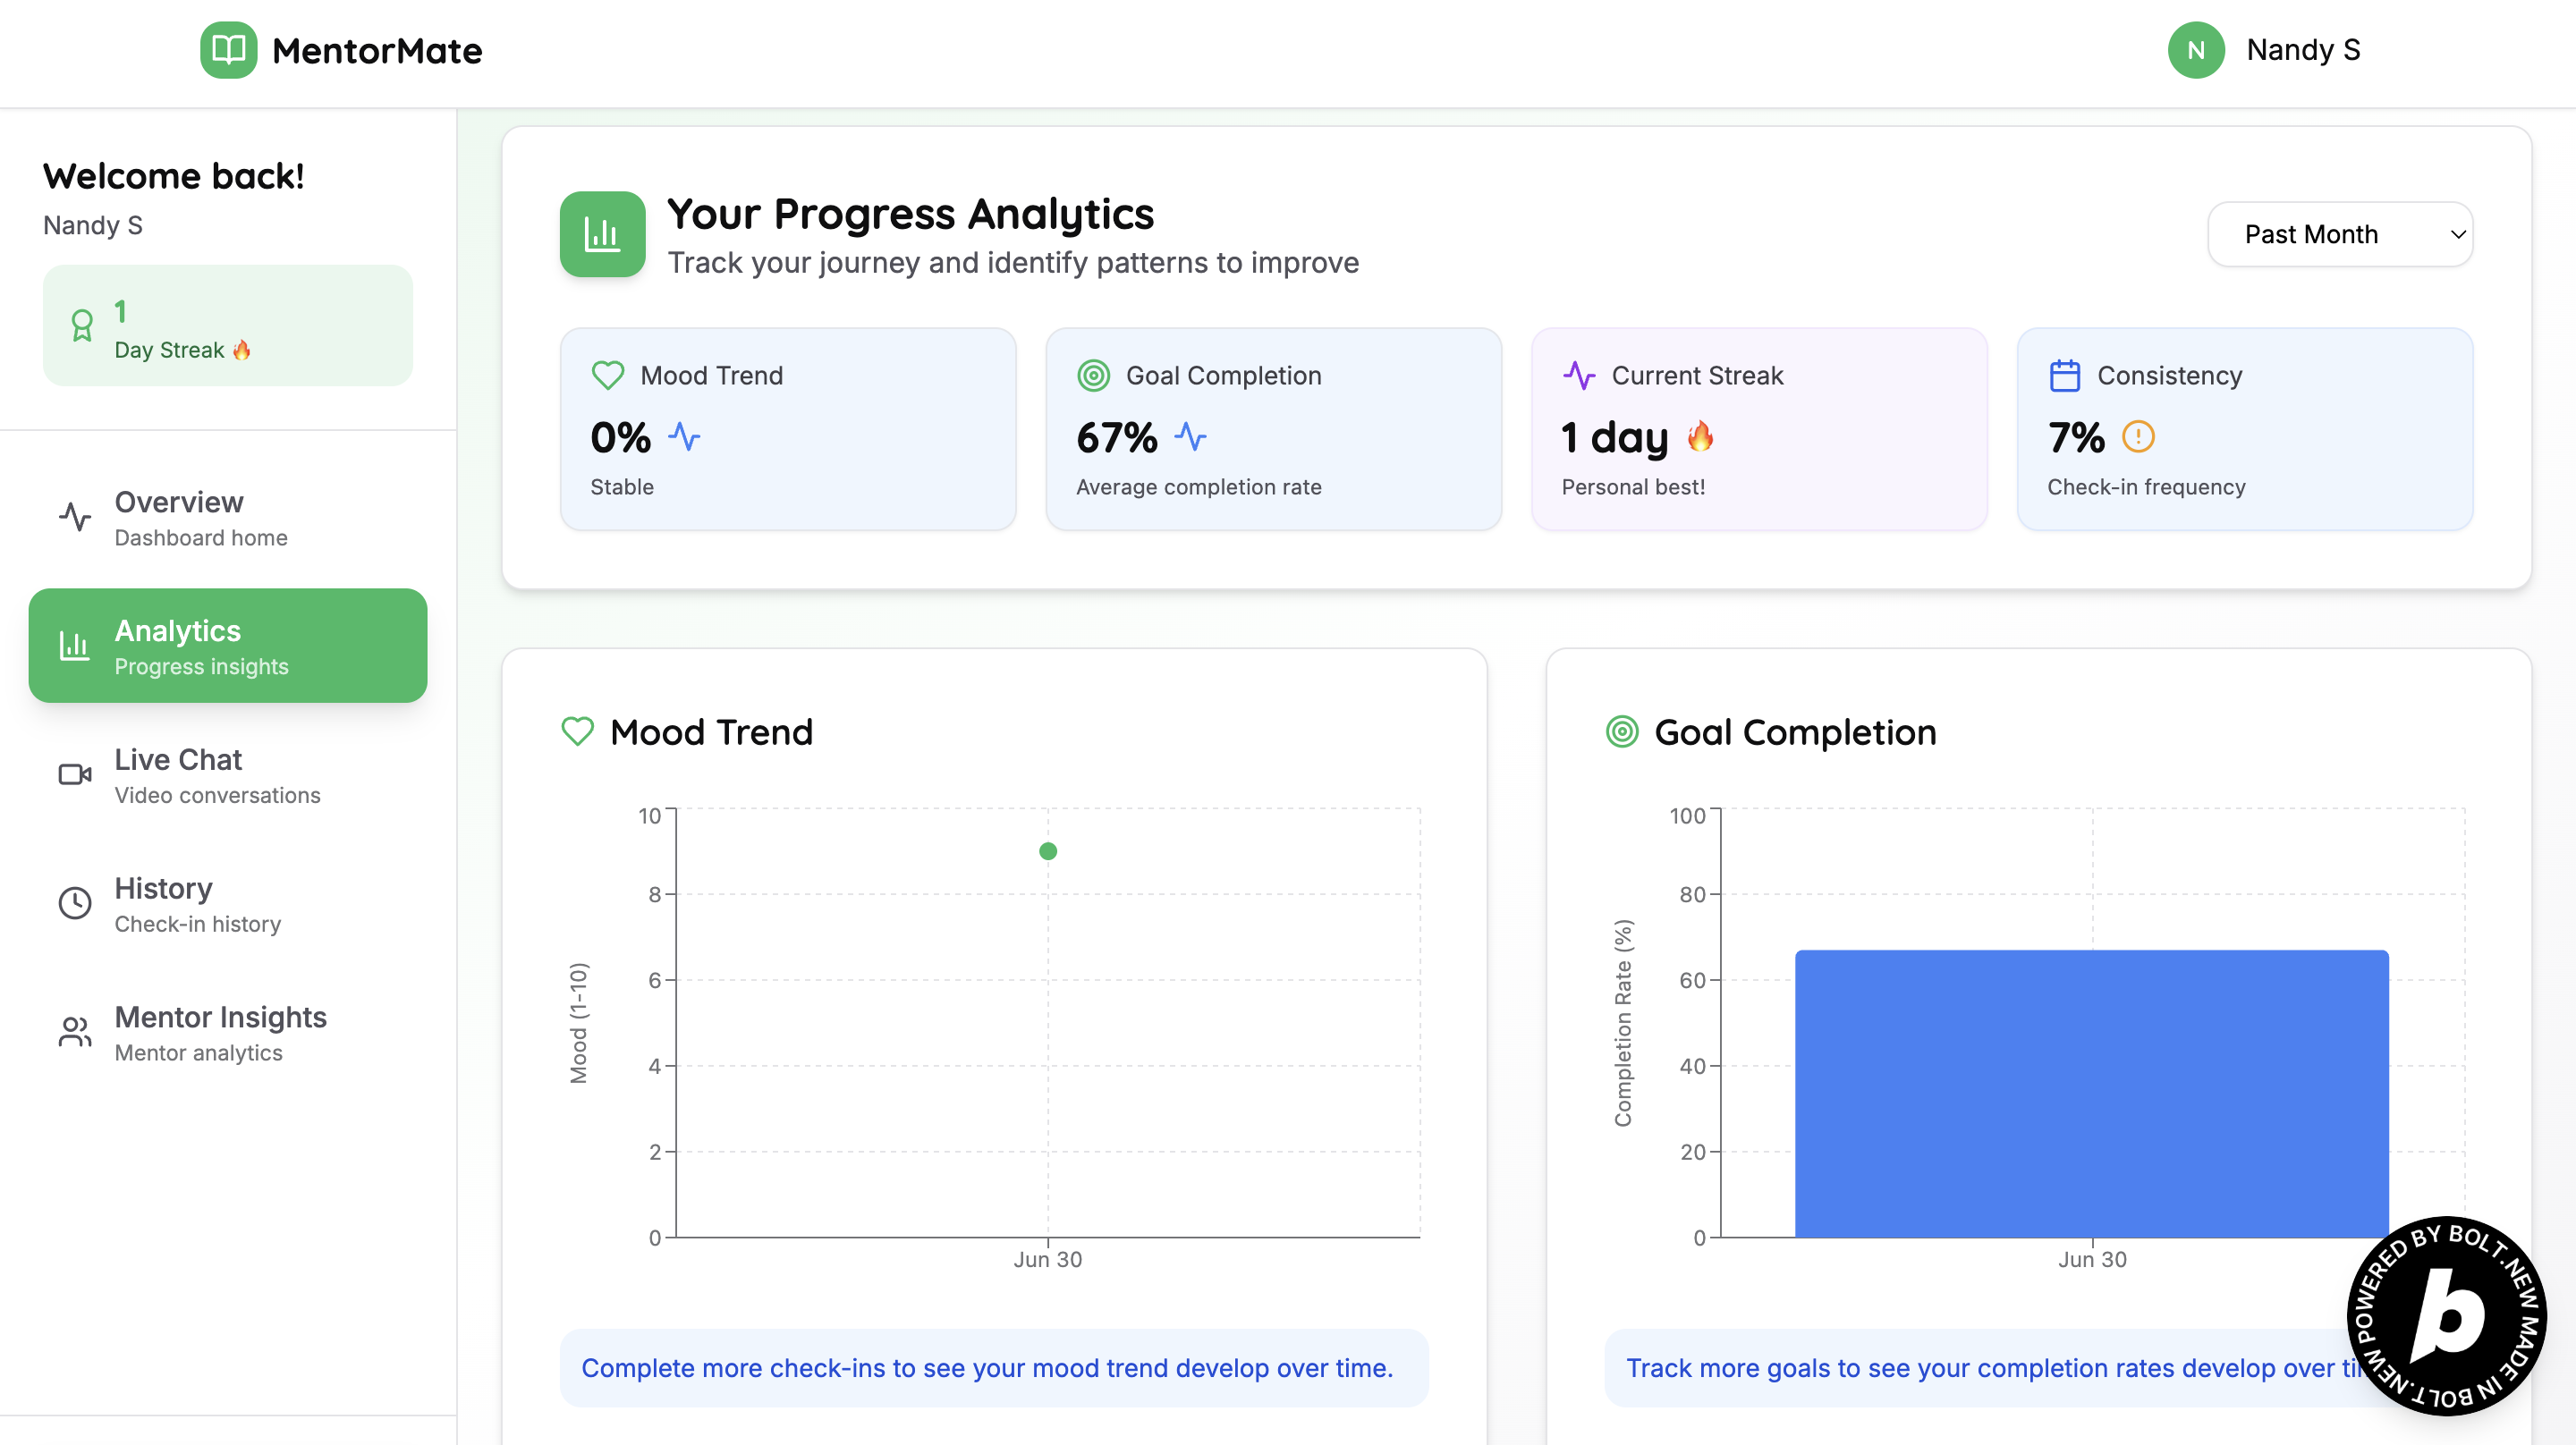Click the flame icon next to 1 day
This screenshot has width=2576, height=1445.
click(x=1700, y=437)
